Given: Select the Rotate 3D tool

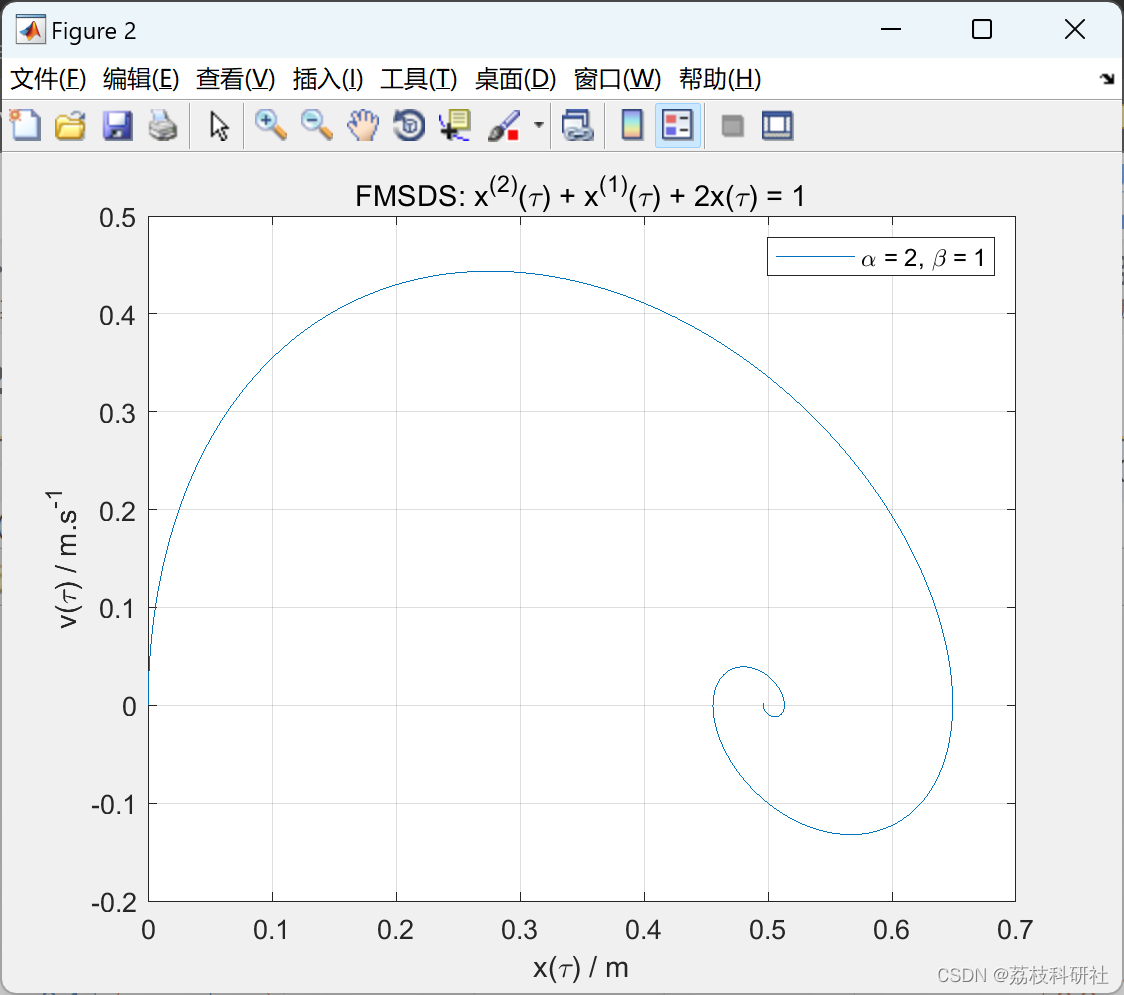Looking at the screenshot, I should 409,125.
